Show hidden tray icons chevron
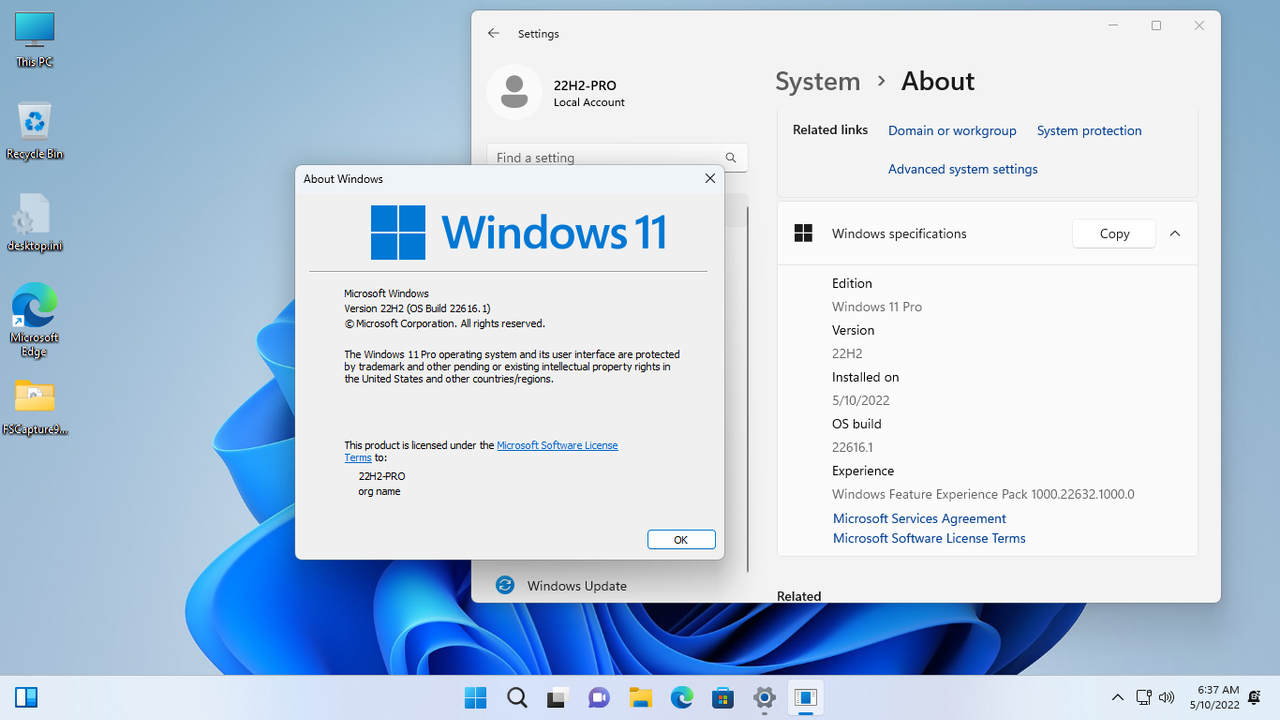The image size is (1280, 720). [1118, 697]
